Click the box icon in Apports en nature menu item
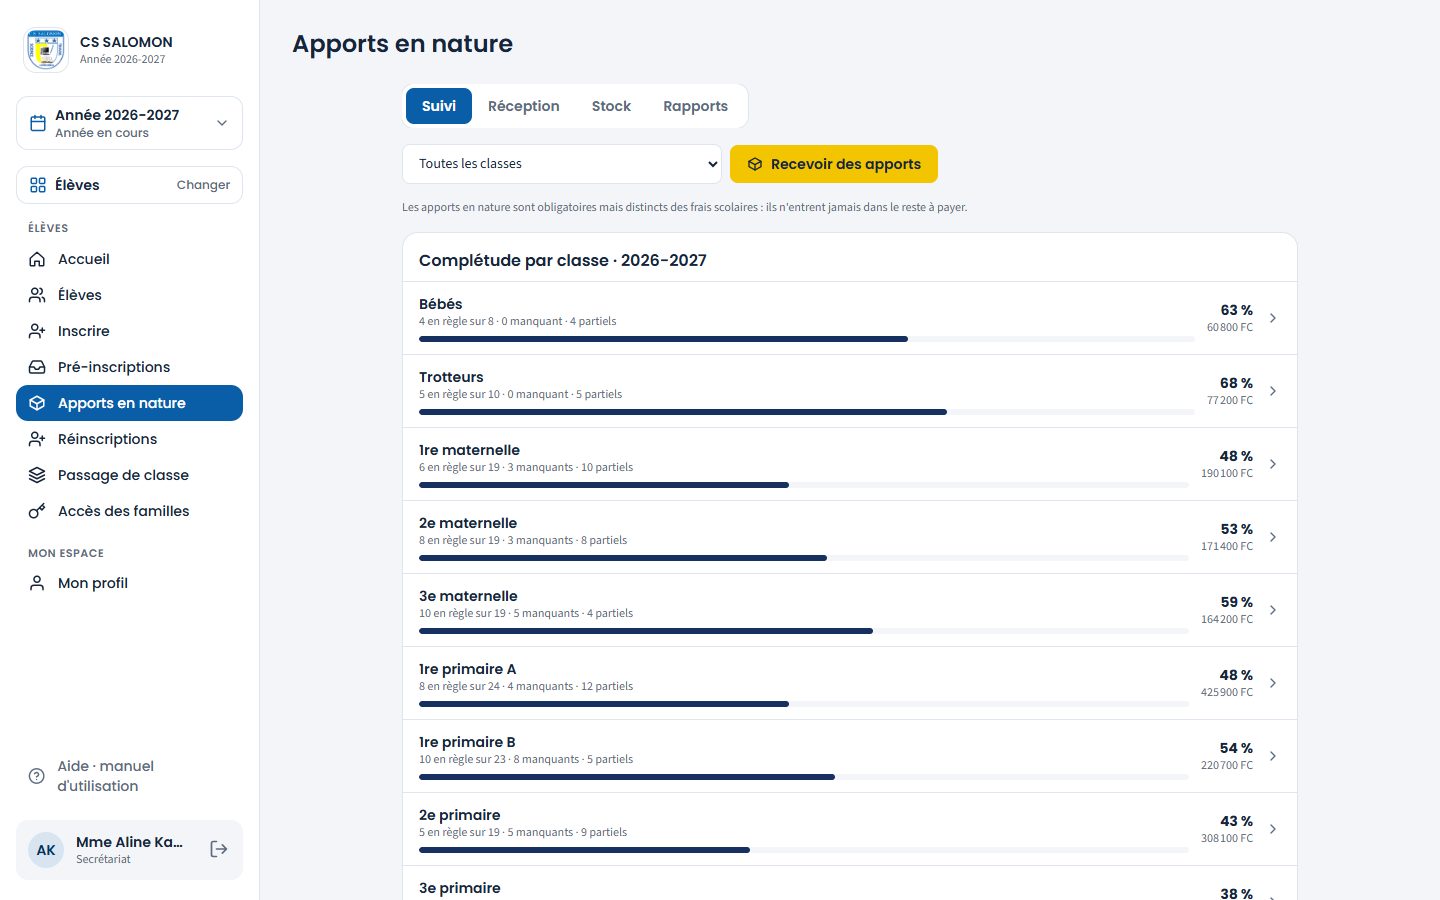Viewport: 1440px width, 900px height. [x=37, y=403]
